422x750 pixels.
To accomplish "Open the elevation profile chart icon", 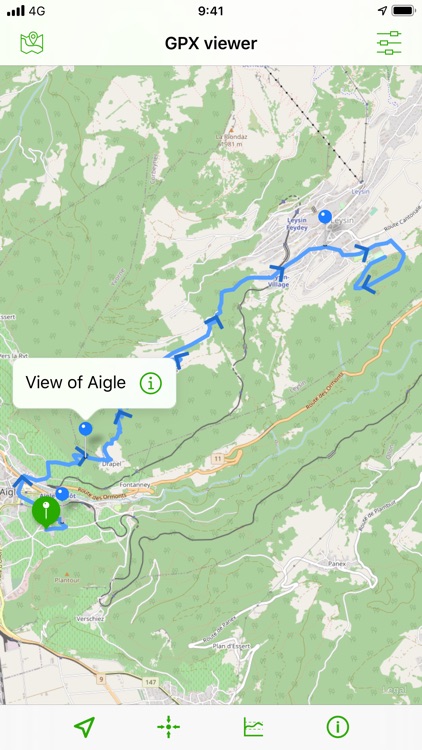I will 254,727.
